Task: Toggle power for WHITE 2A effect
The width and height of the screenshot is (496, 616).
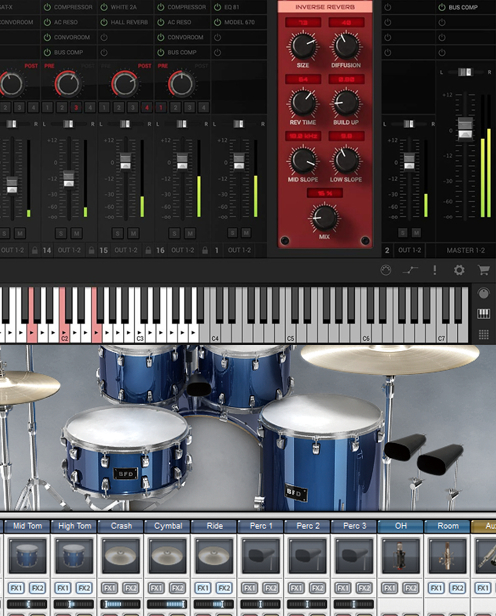Action: 104,7
